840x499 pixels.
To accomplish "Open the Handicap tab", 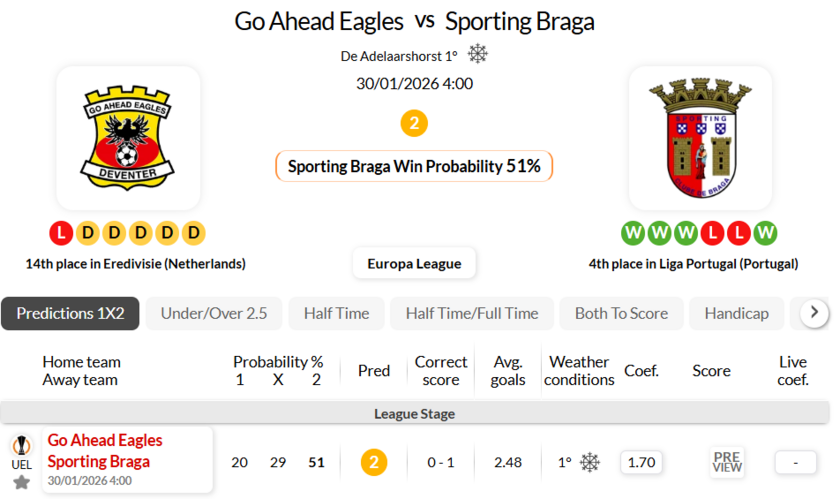I will pyautogui.click(x=736, y=313).
